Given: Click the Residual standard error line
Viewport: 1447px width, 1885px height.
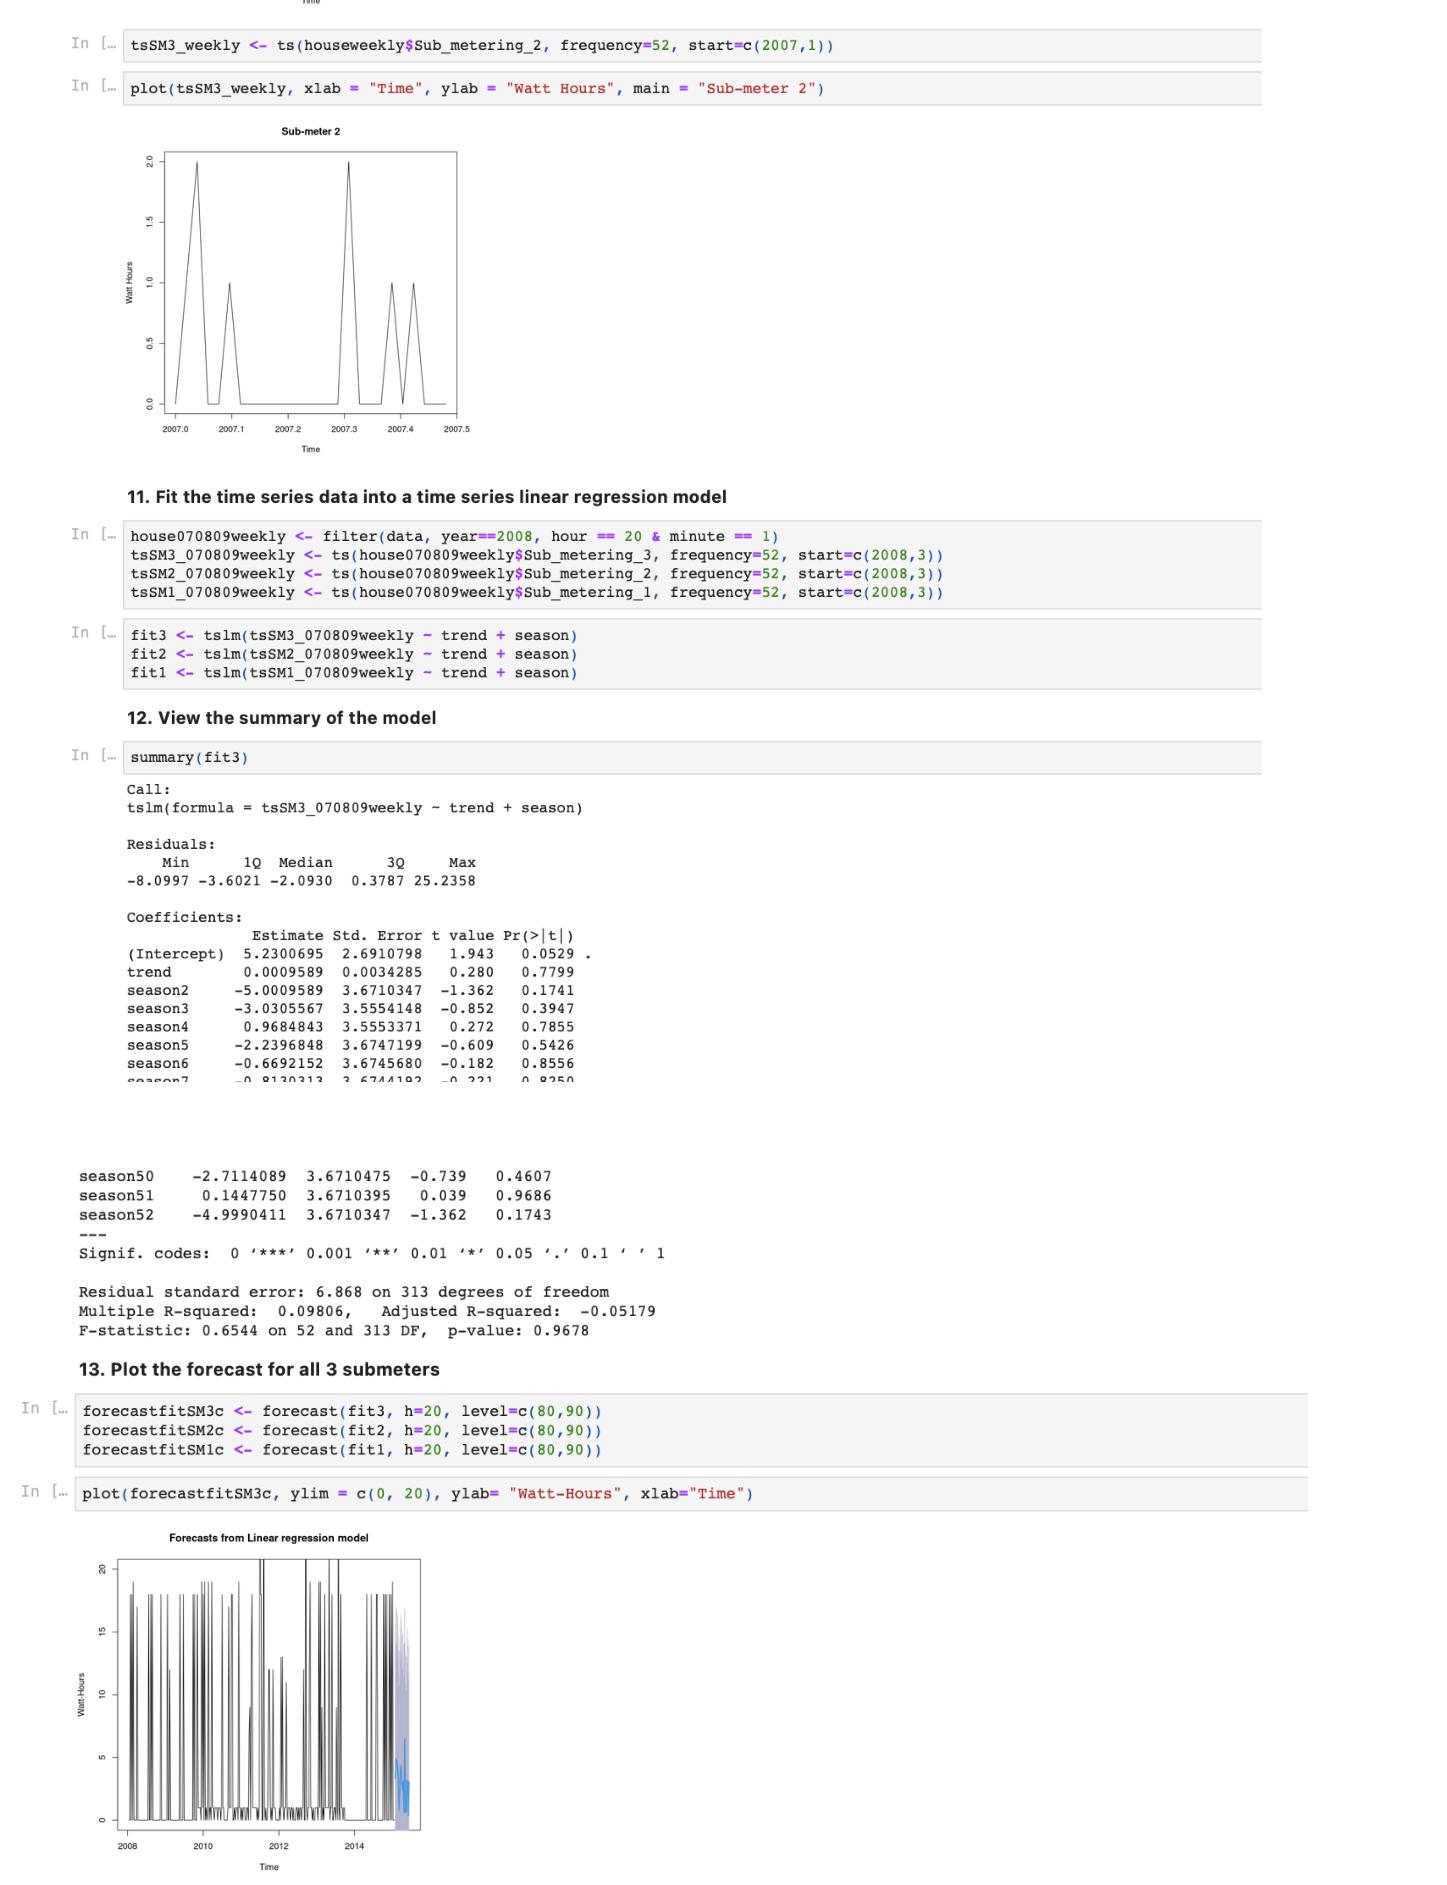Looking at the screenshot, I should (x=344, y=1292).
